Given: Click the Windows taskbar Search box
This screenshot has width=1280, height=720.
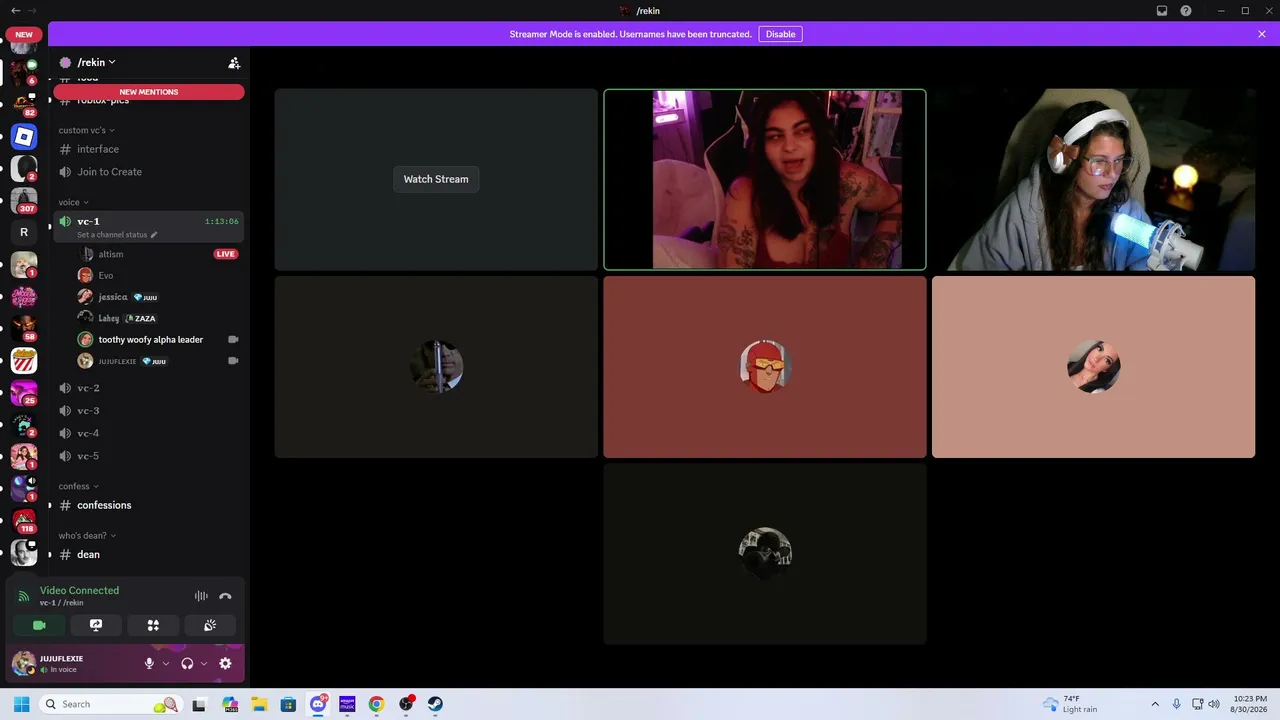Looking at the screenshot, I should point(112,704).
